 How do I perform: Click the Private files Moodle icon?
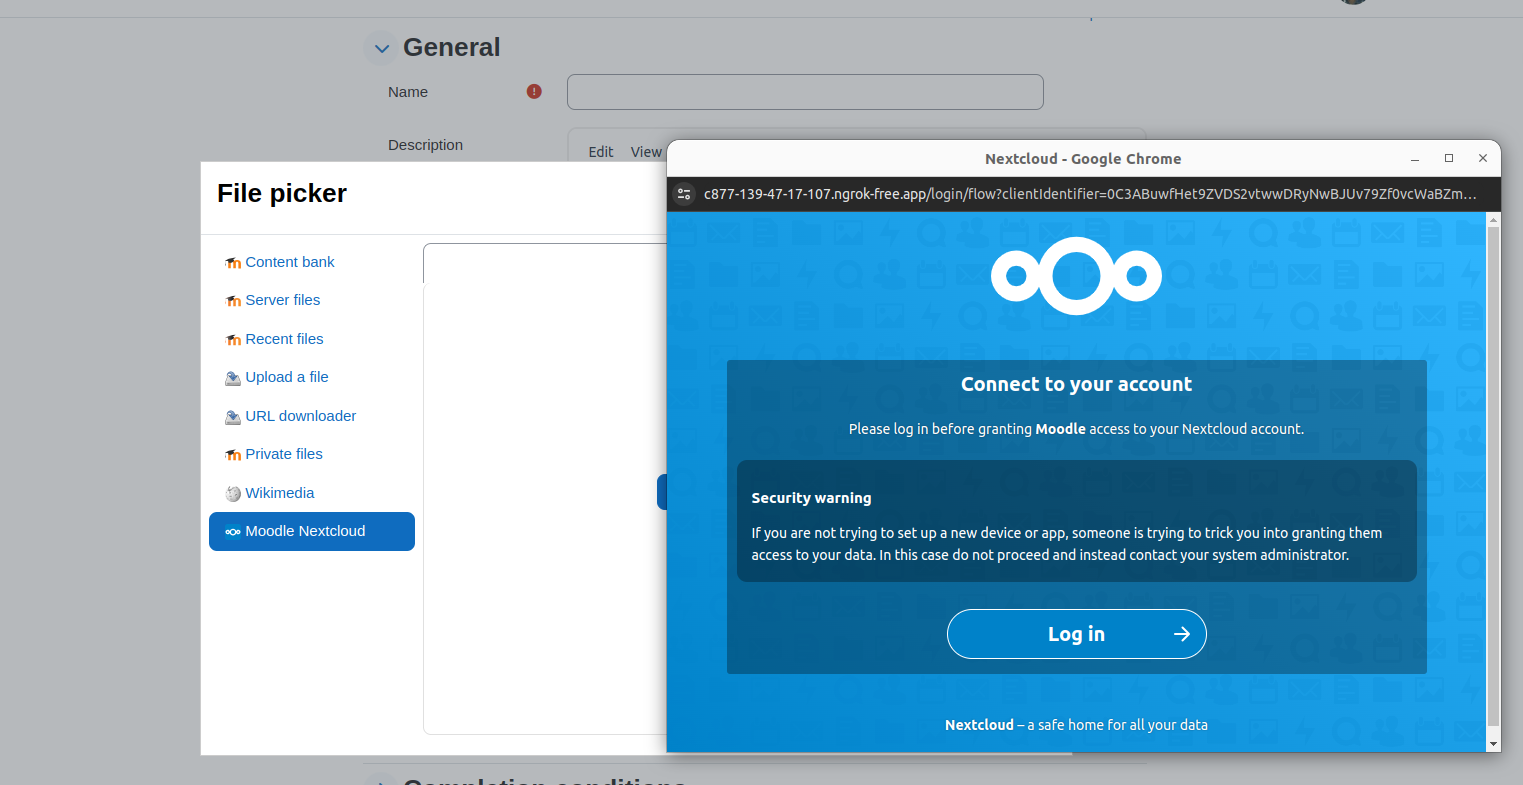(x=233, y=455)
